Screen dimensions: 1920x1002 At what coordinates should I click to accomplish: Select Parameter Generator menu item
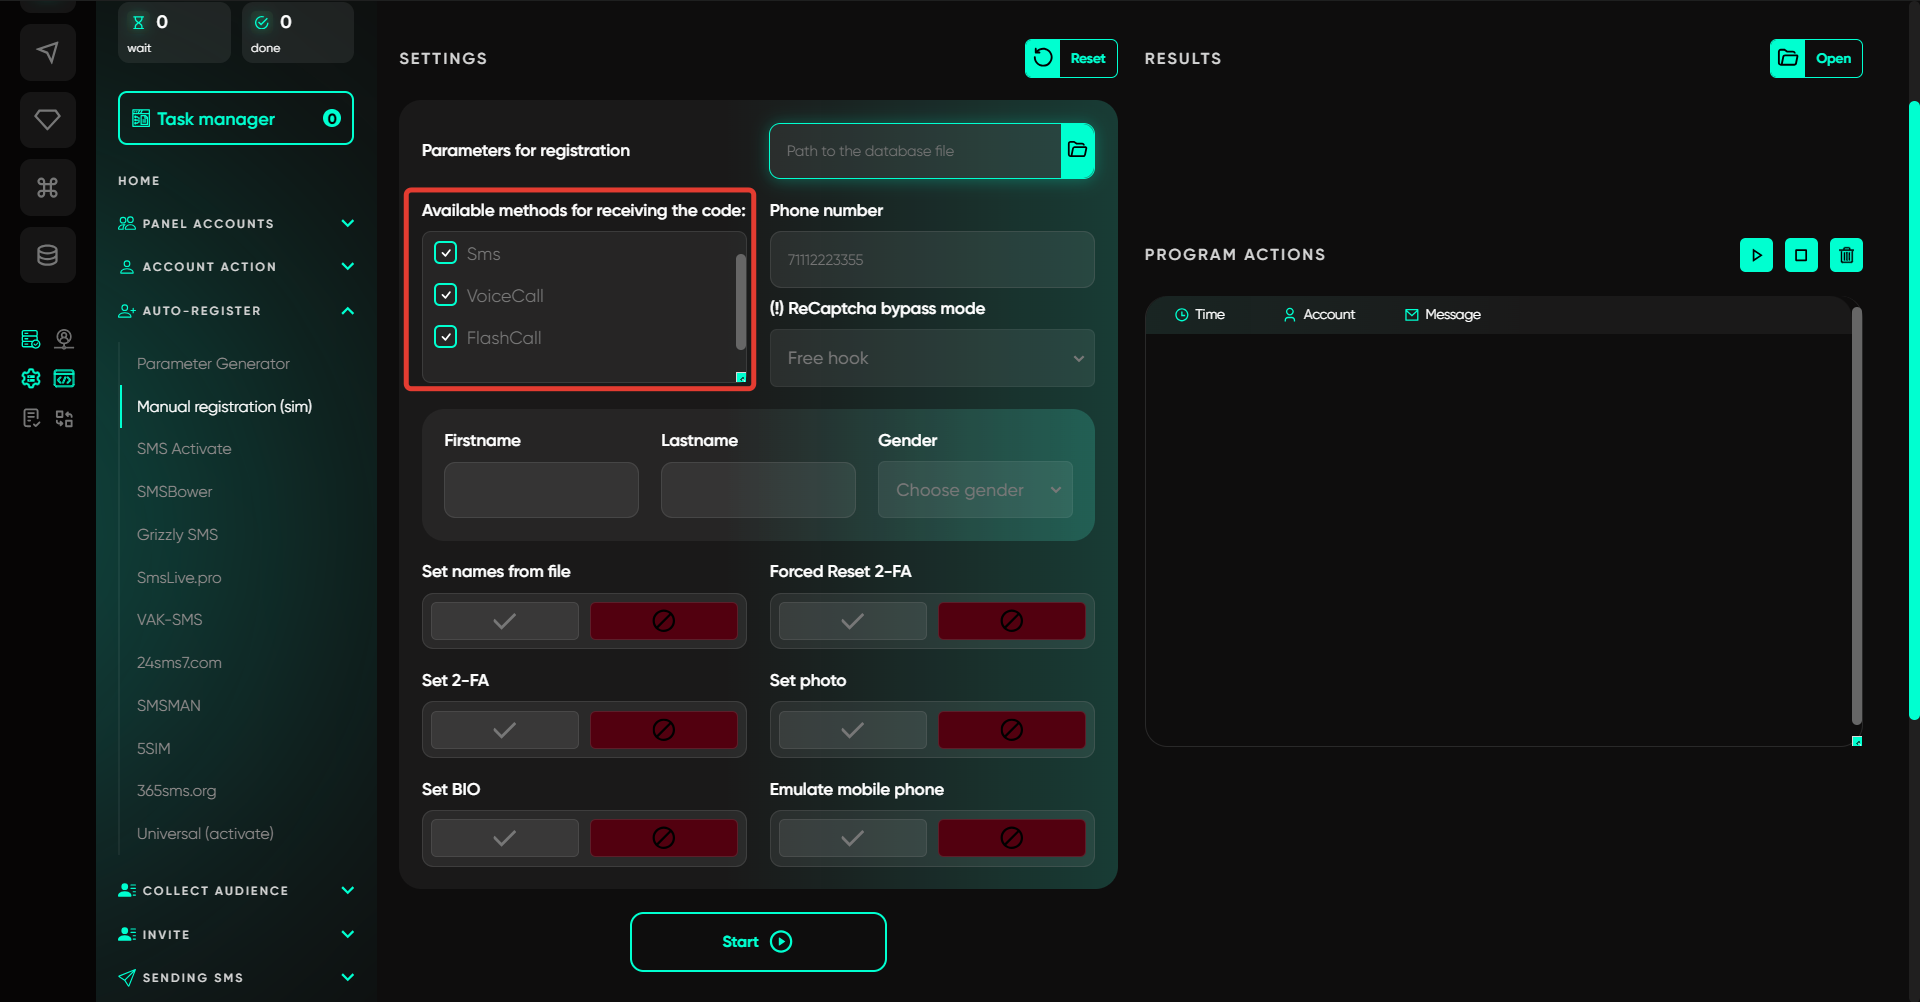pyautogui.click(x=213, y=364)
